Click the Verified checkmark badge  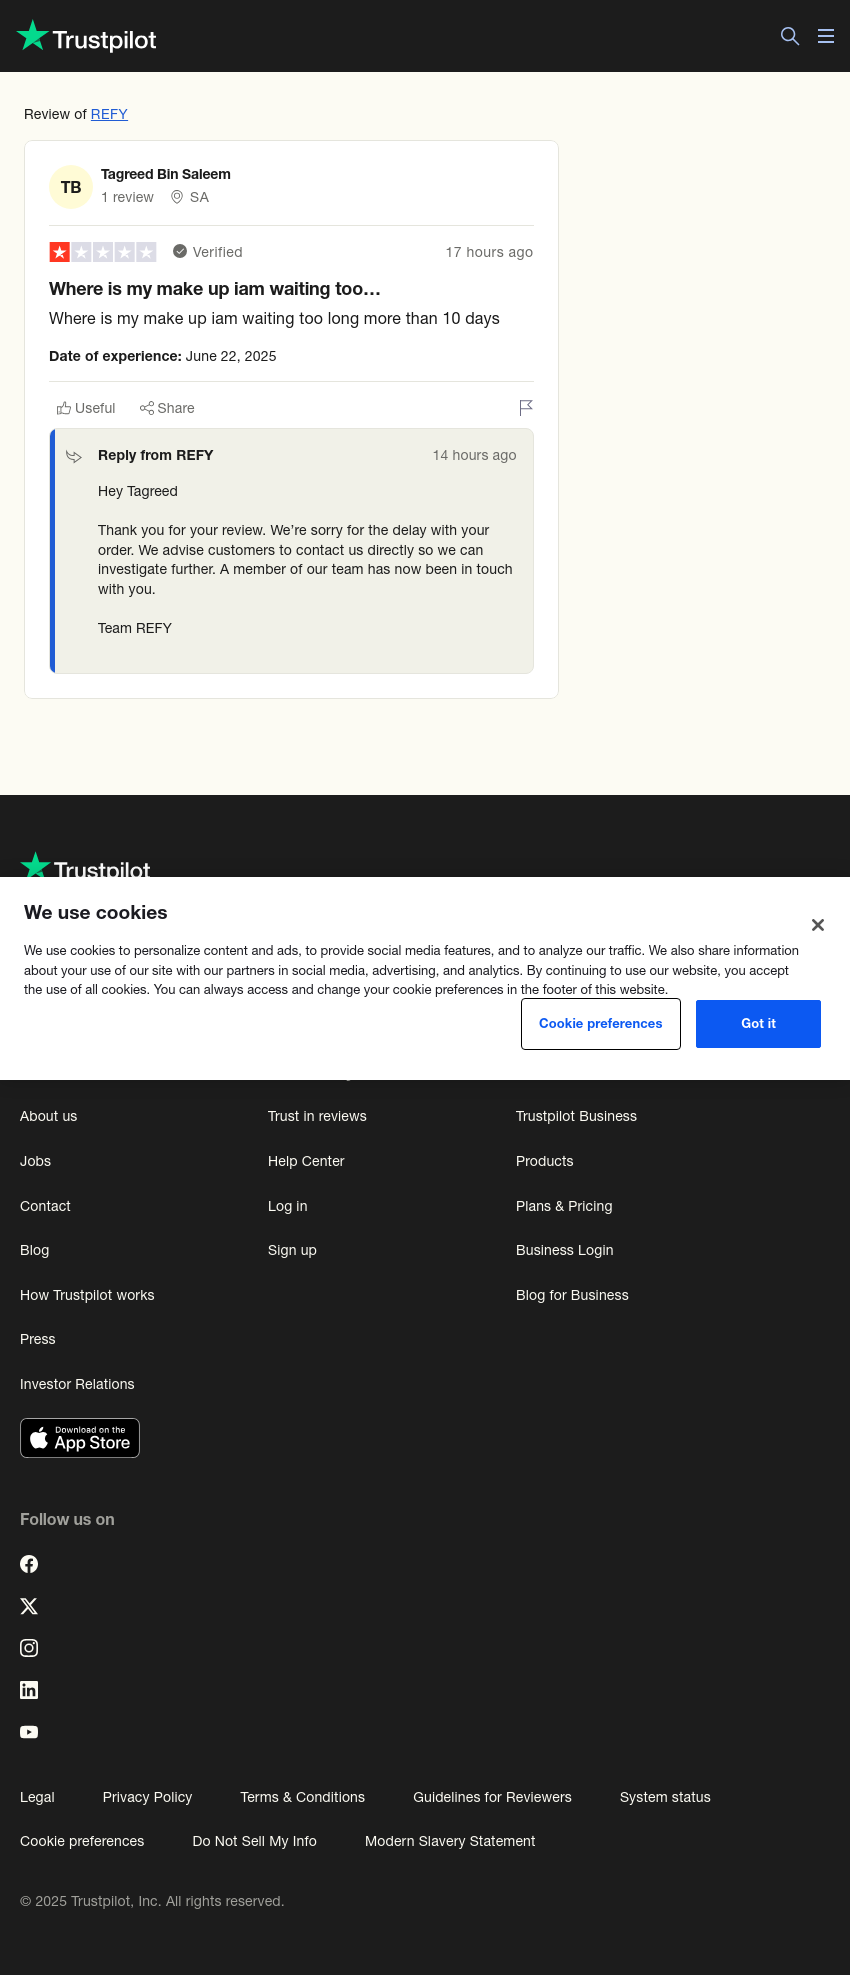[x=180, y=252]
